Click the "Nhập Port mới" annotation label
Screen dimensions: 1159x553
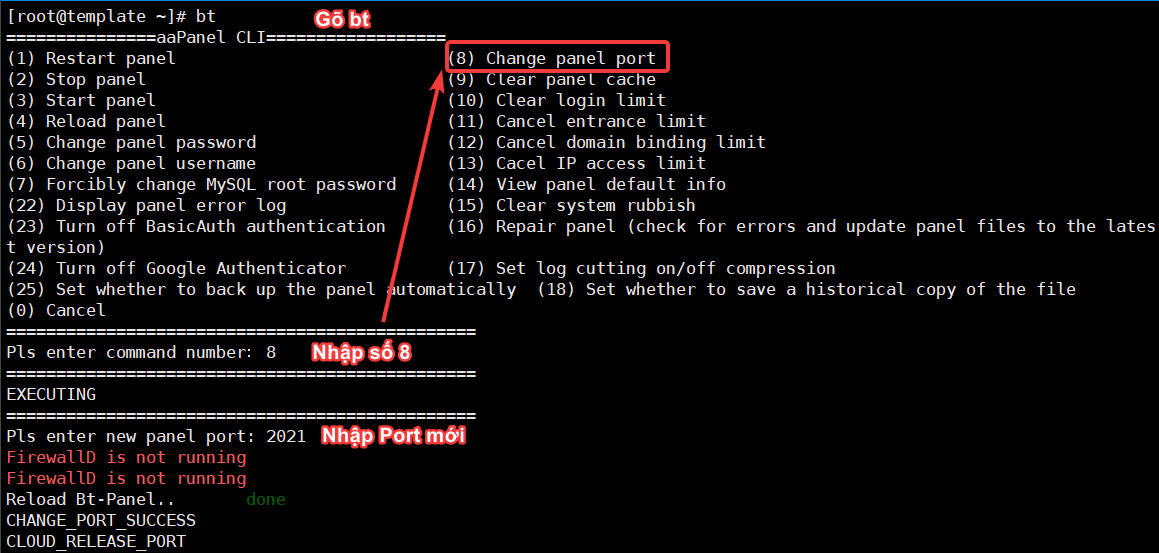pos(393,436)
